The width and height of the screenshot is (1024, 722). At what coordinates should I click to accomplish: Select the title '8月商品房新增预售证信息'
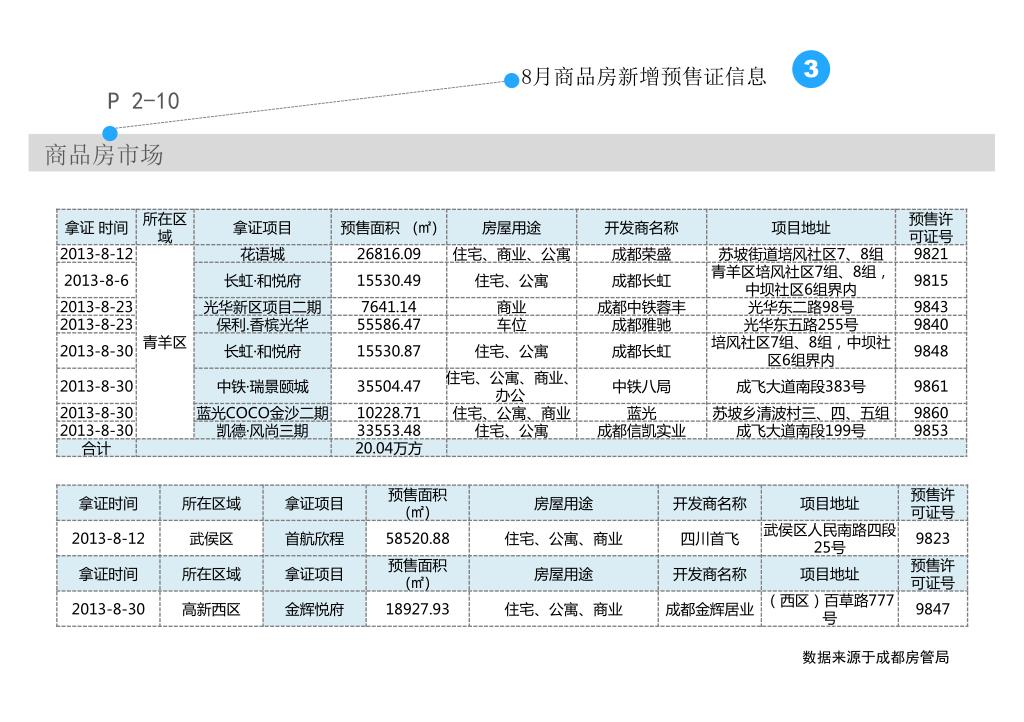[643, 77]
